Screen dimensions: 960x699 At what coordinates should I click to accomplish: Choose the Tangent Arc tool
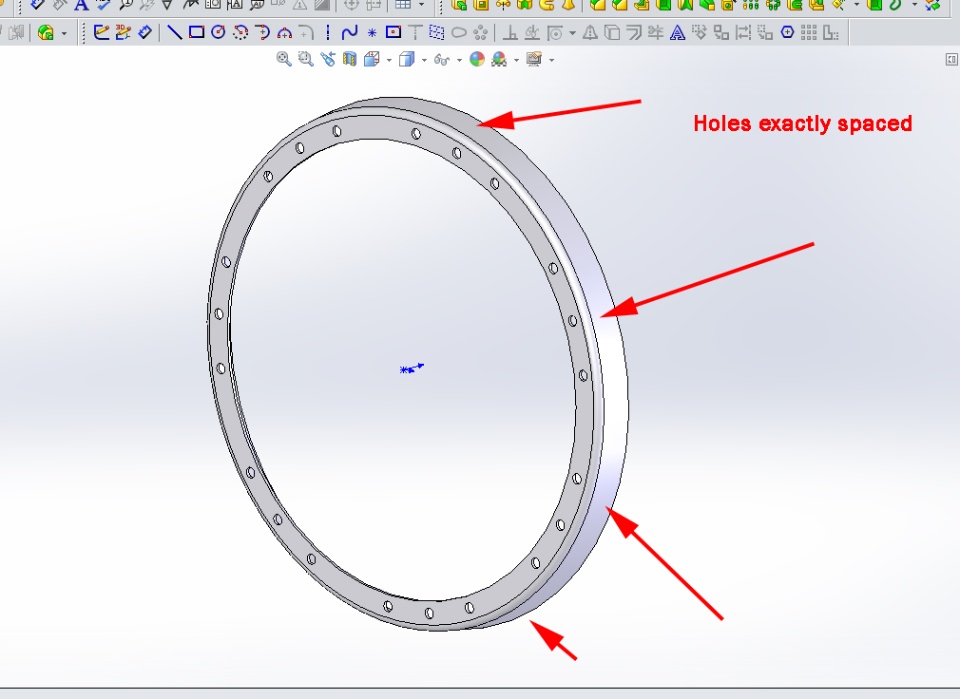263,32
